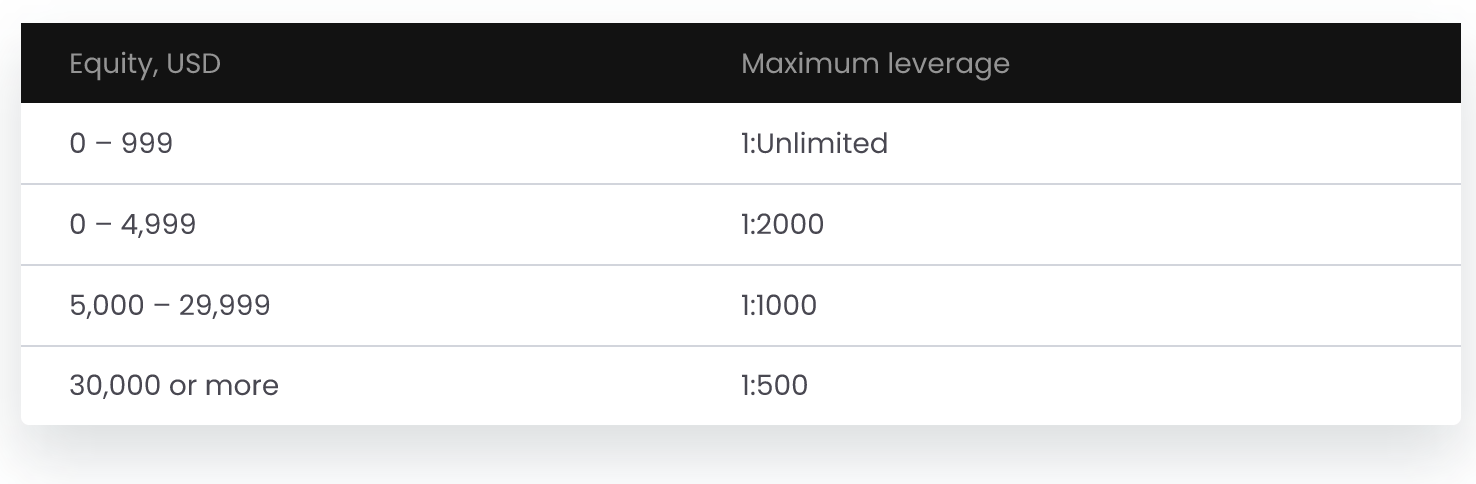Click "USD" in the table header
The height and width of the screenshot is (484, 1476).
pos(193,64)
